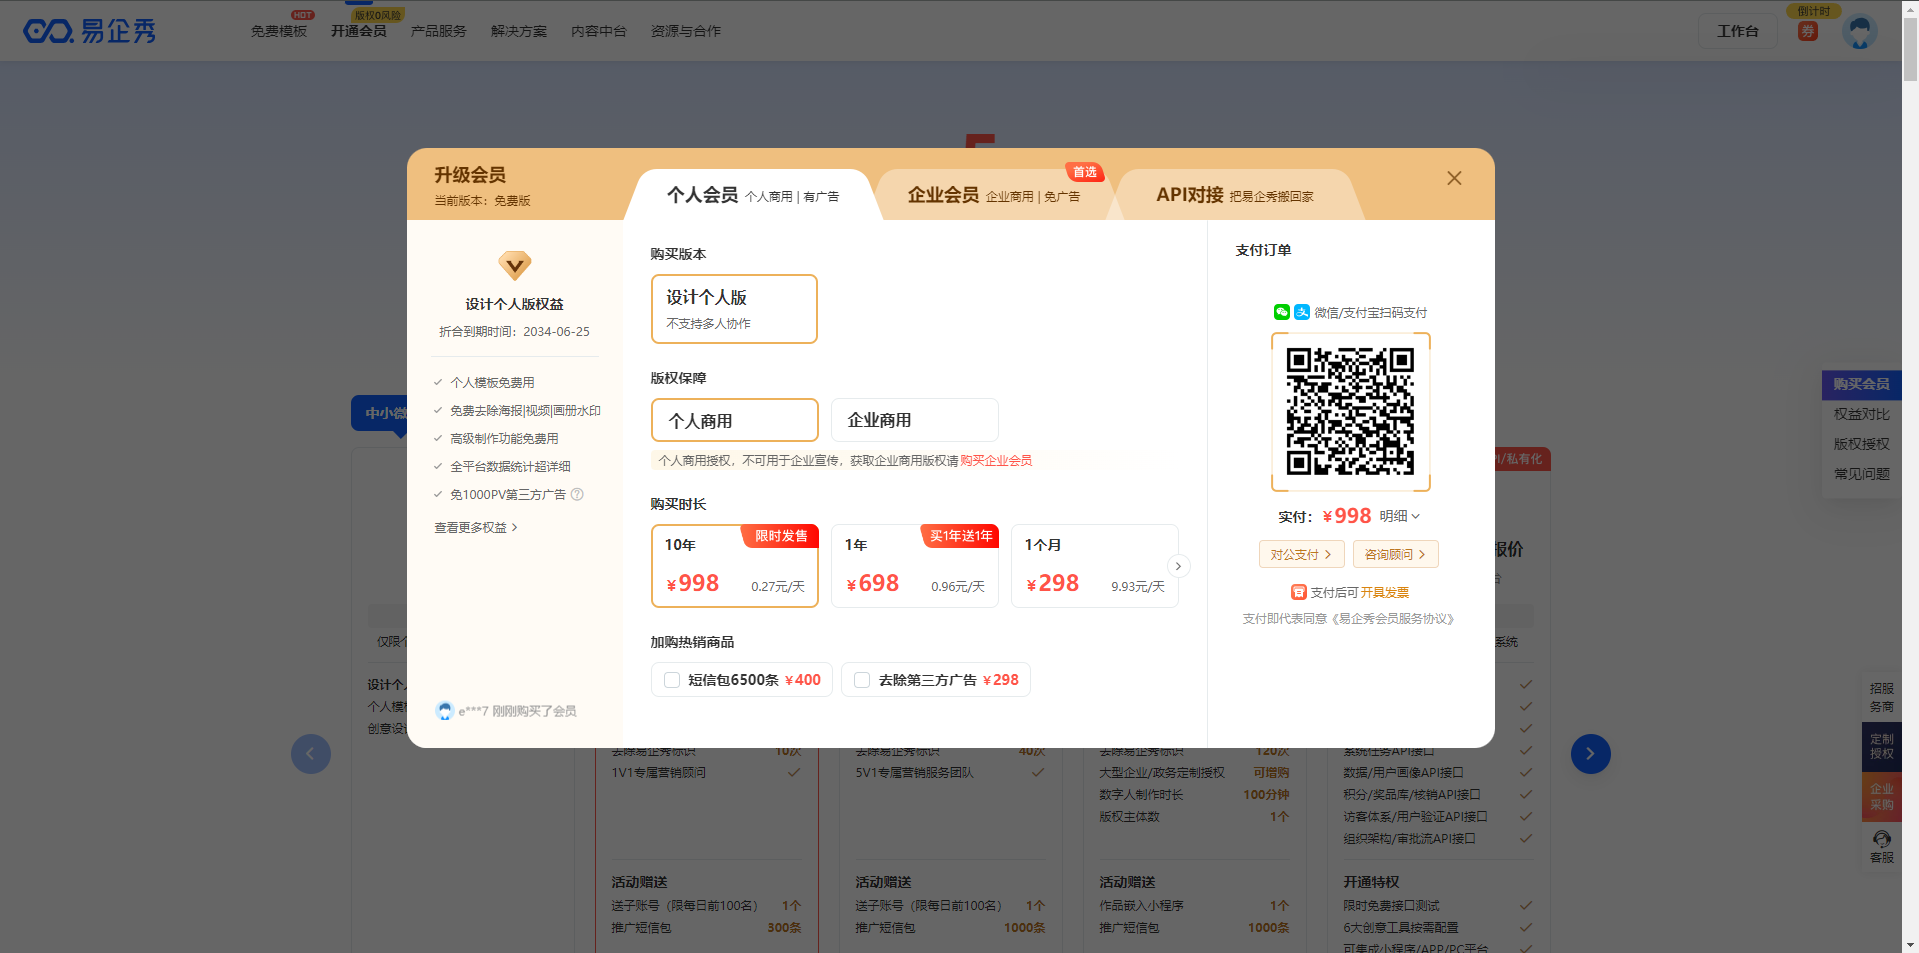Click the 购买企业会员 link
The image size is (1919, 953).
click(996, 461)
